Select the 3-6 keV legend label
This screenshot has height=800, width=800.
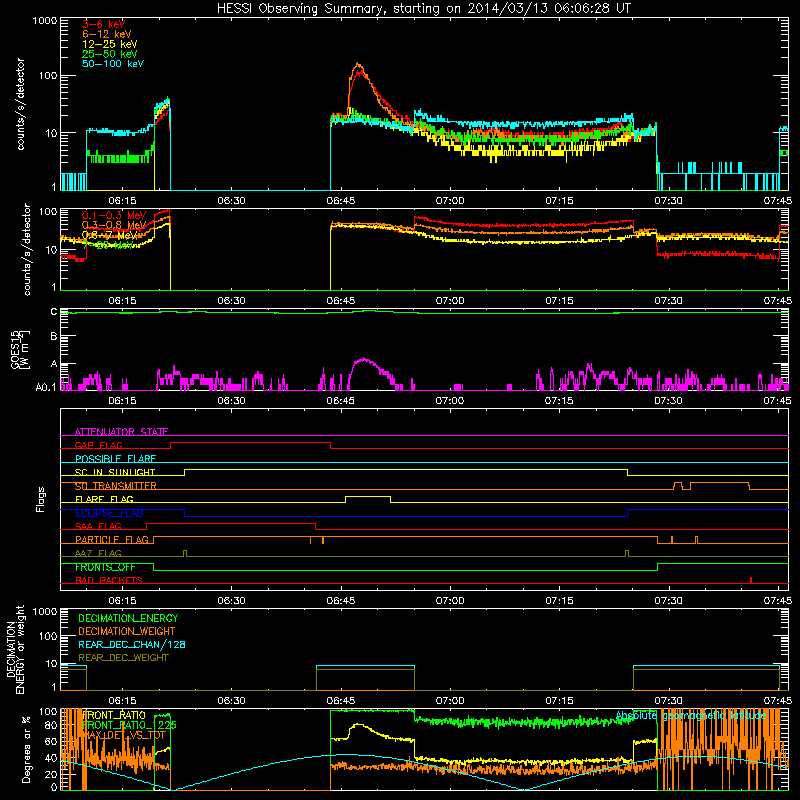pos(104,24)
